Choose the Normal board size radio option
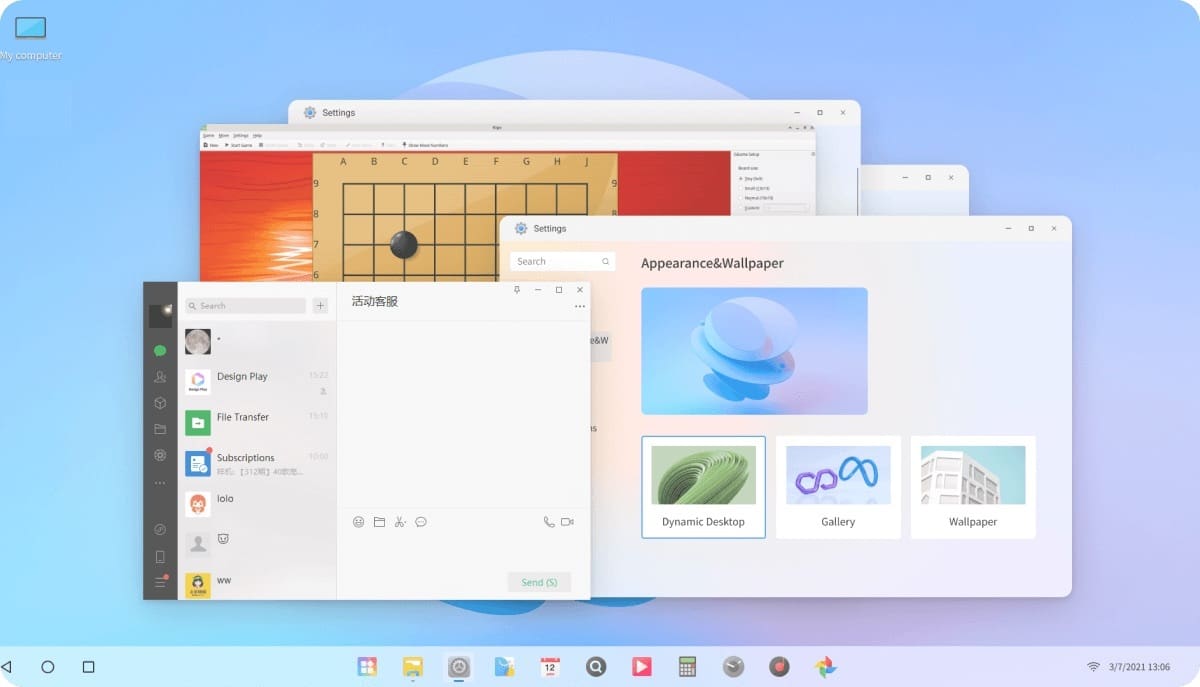Image resolution: width=1200 pixels, height=687 pixels. [741, 198]
